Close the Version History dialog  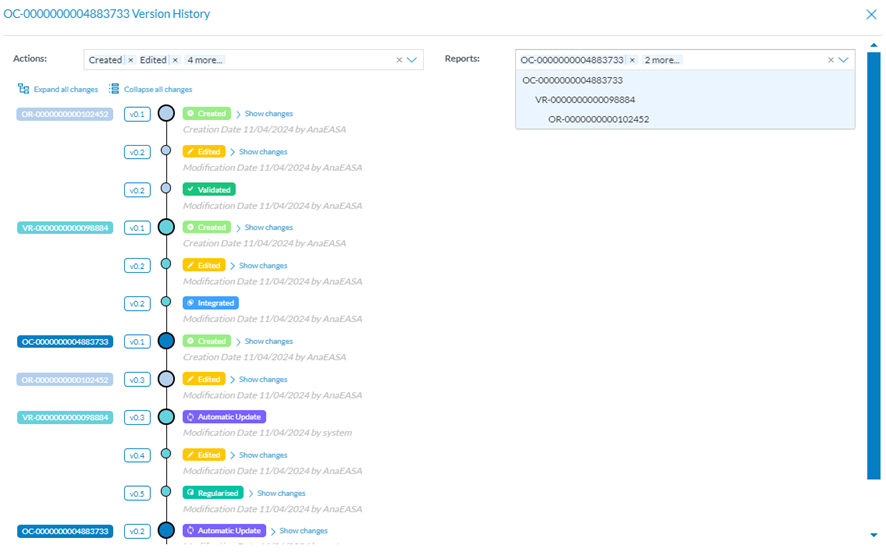870,14
